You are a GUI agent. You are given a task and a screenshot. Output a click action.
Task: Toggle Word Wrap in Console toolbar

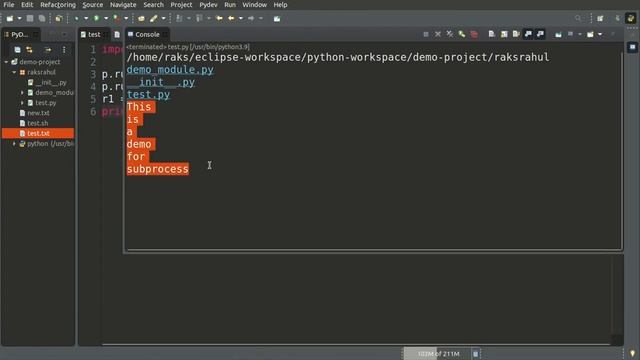pyautogui.click(x=516, y=34)
